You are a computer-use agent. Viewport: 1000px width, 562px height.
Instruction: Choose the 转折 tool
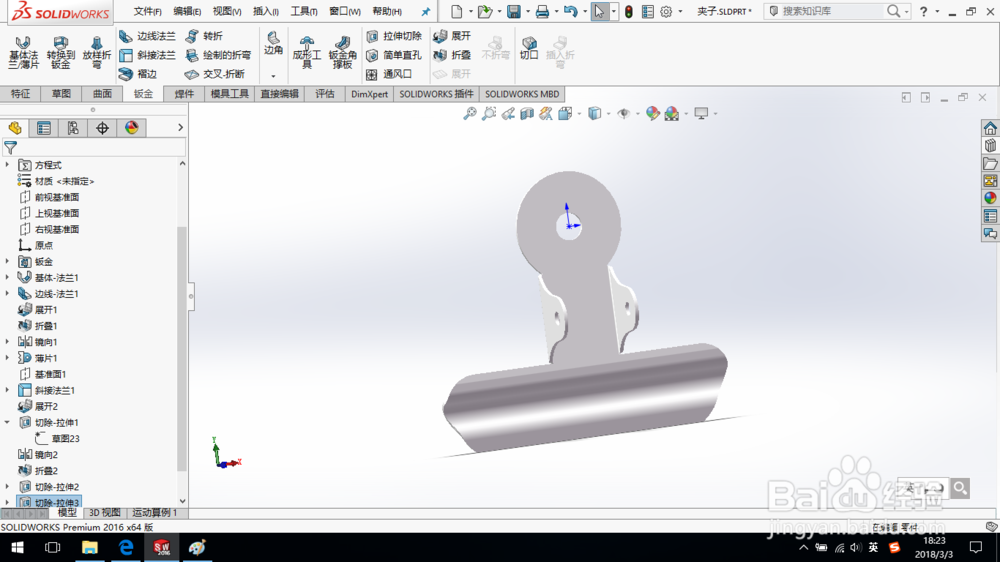pyautogui.click(x=204, y=36)
